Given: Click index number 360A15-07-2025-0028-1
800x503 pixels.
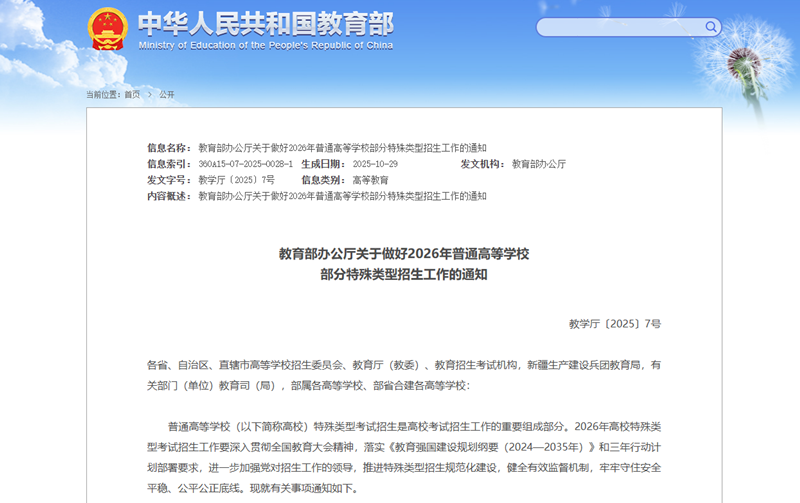Looking at the screenshot, I should 245,164.
